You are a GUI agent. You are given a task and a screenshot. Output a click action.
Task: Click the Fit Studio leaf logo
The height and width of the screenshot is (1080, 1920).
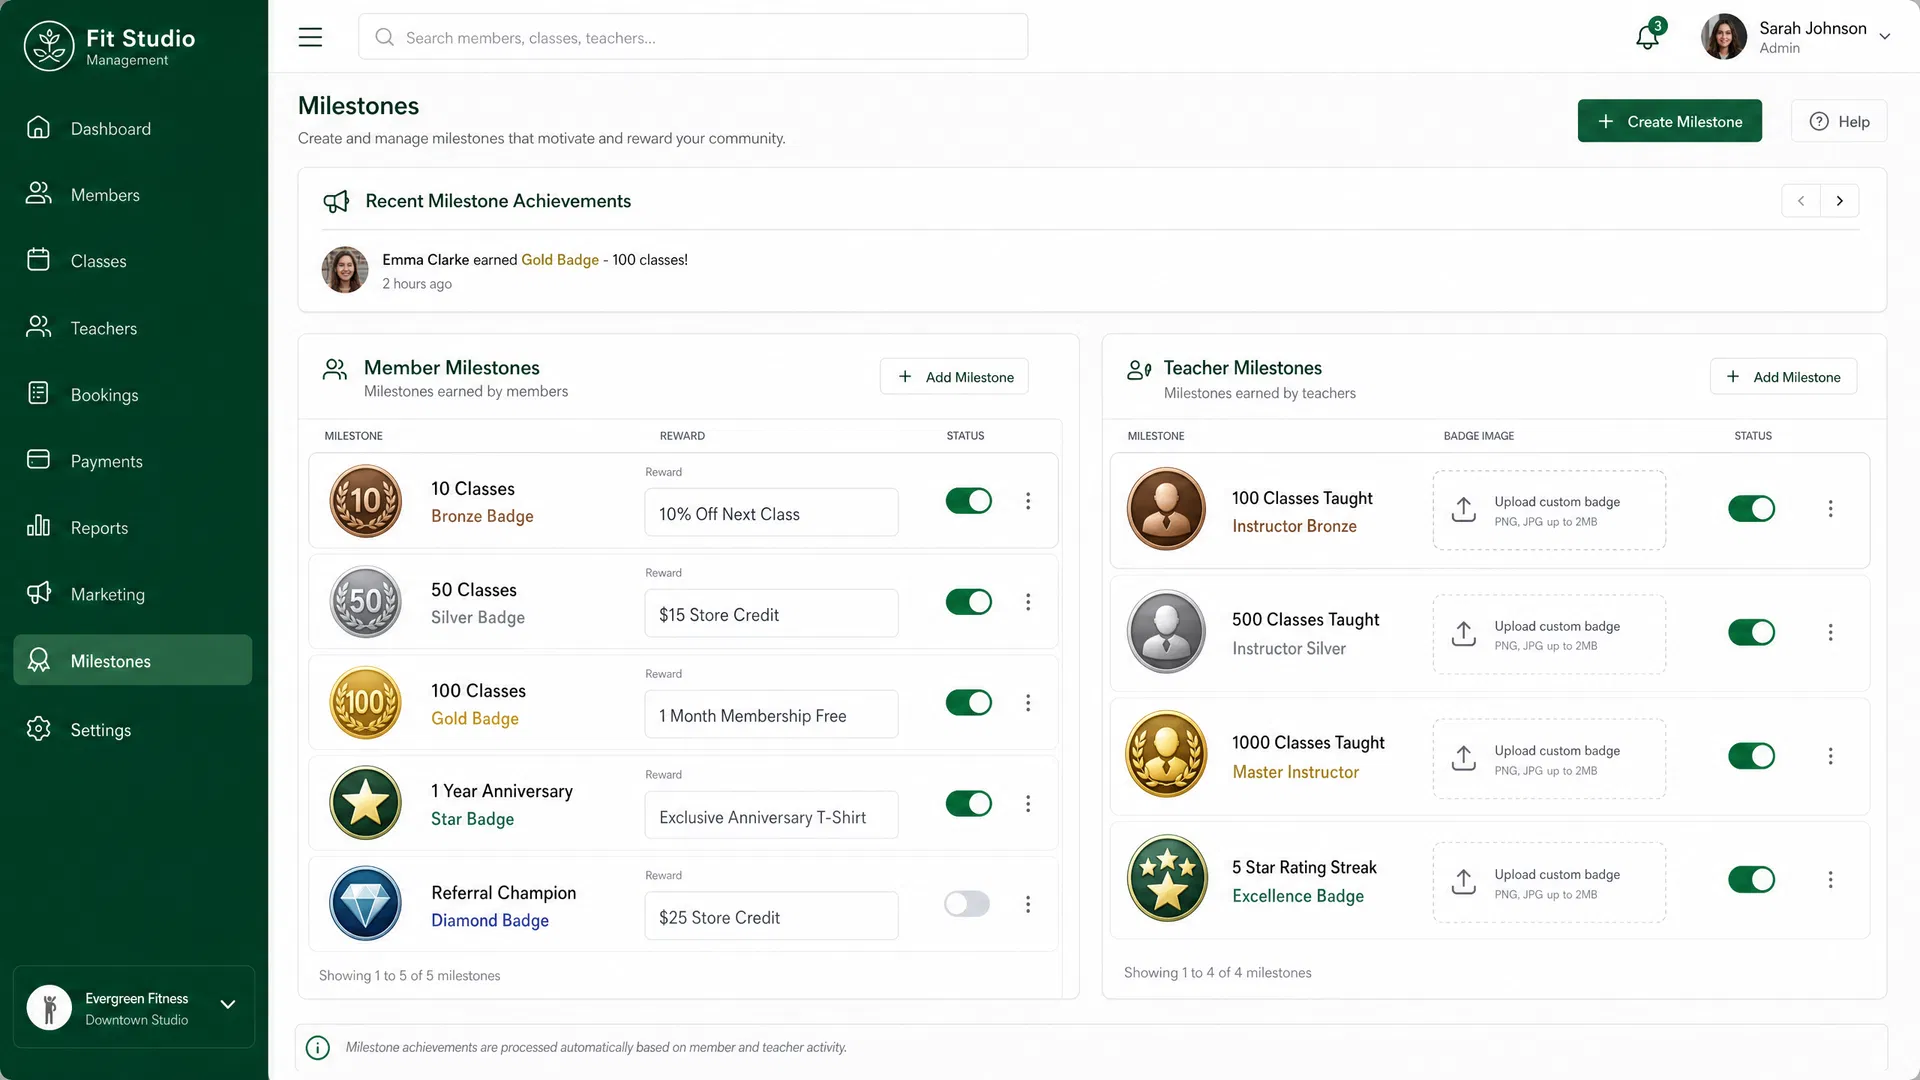tap(49, 46)
